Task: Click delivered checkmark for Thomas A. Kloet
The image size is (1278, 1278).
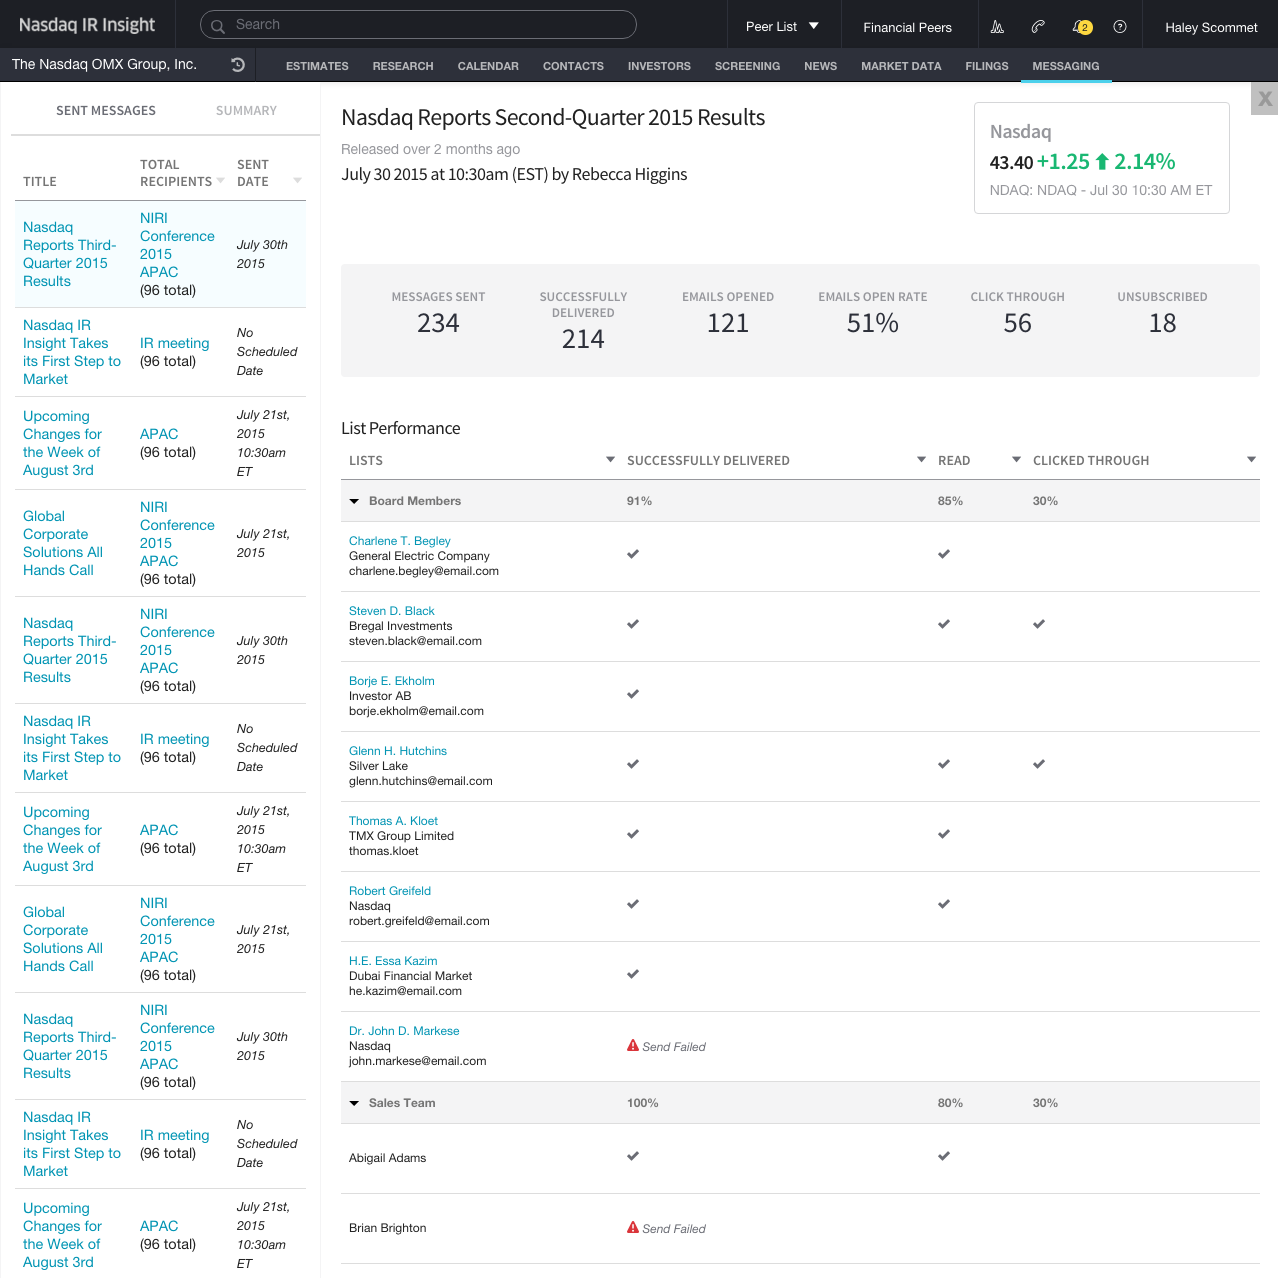Action: [633, 834]
